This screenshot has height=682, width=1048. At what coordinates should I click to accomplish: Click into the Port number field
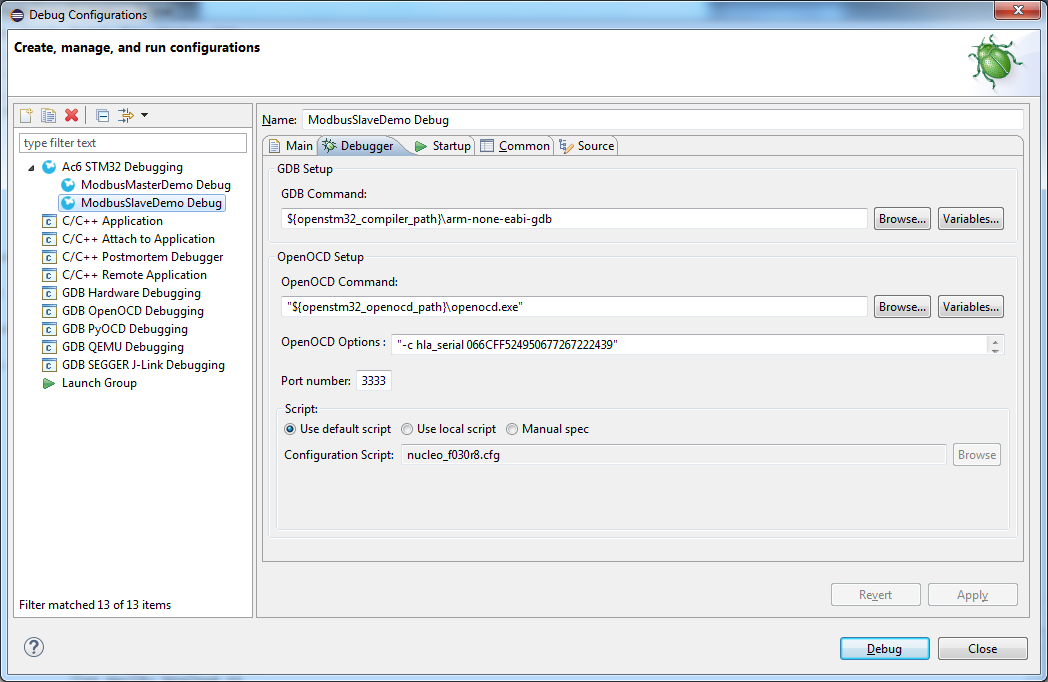[x=374, y=381]
